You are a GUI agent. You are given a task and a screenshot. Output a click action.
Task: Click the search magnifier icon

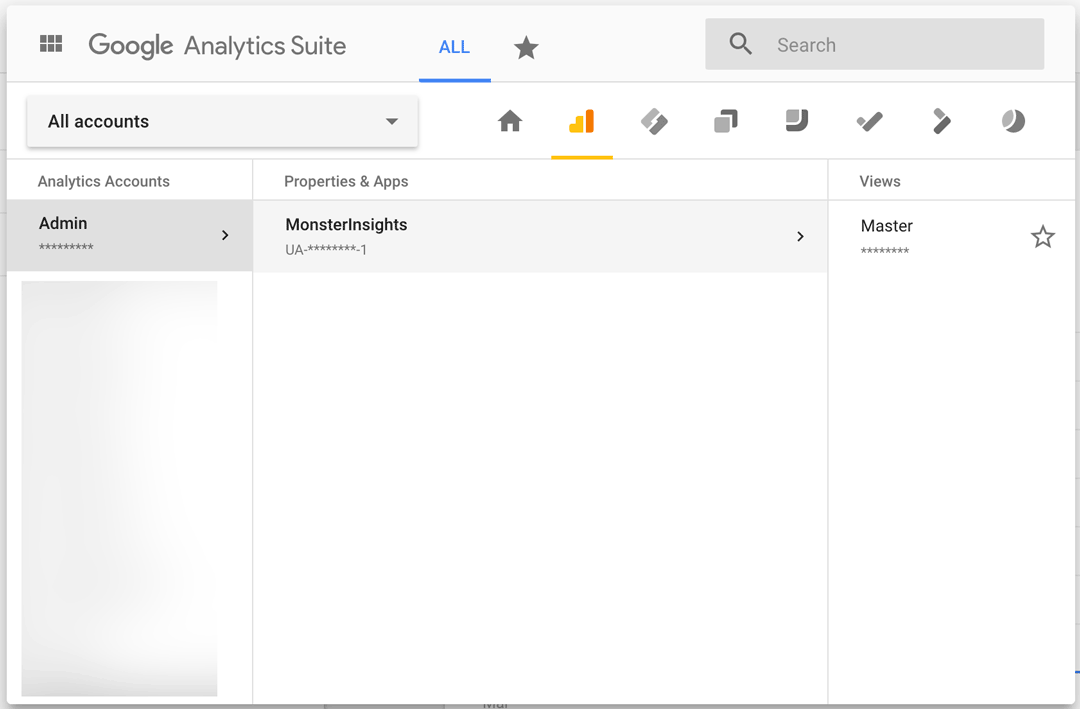[741, 44]
